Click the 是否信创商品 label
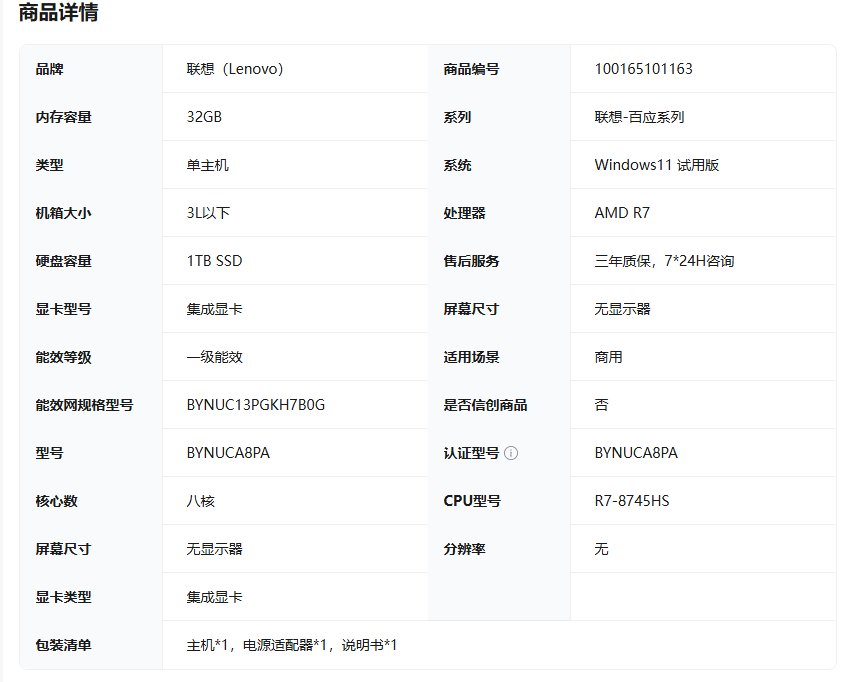This screenshot has height=682, width=849. pyautogui.click(x=485, y=405)
